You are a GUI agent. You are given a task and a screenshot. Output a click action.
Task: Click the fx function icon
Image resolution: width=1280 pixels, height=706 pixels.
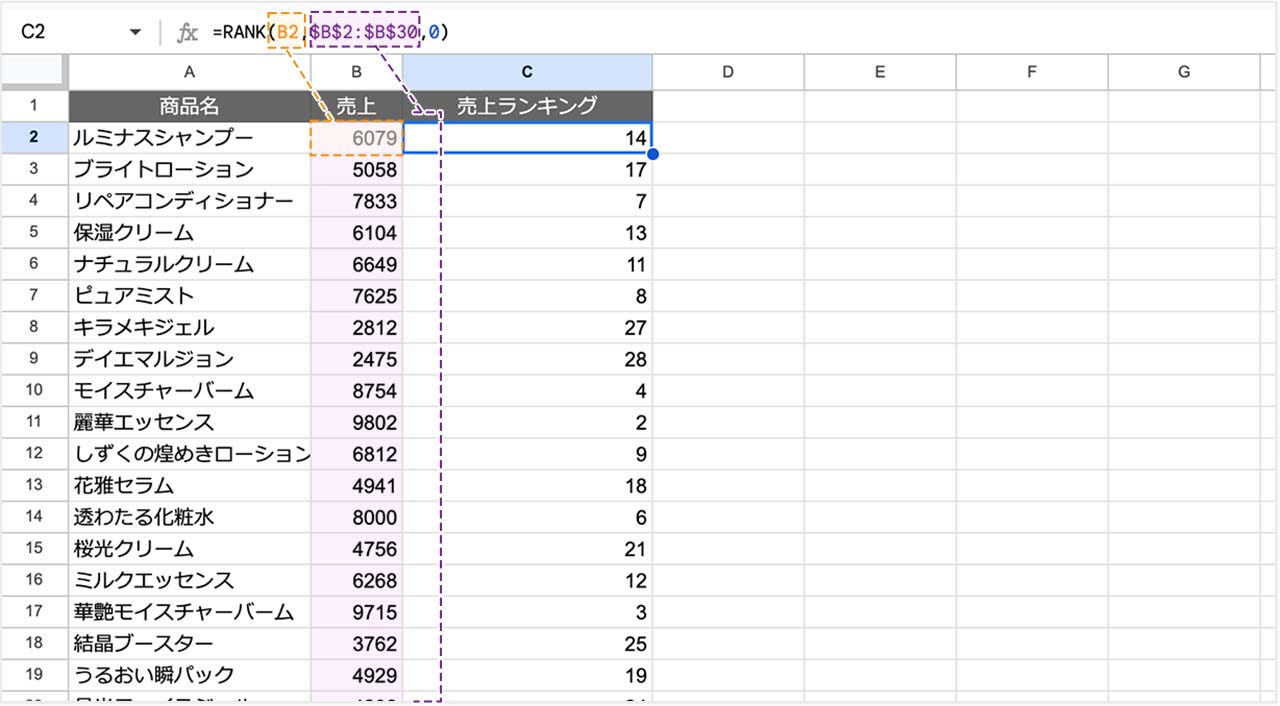coord(187,33)
